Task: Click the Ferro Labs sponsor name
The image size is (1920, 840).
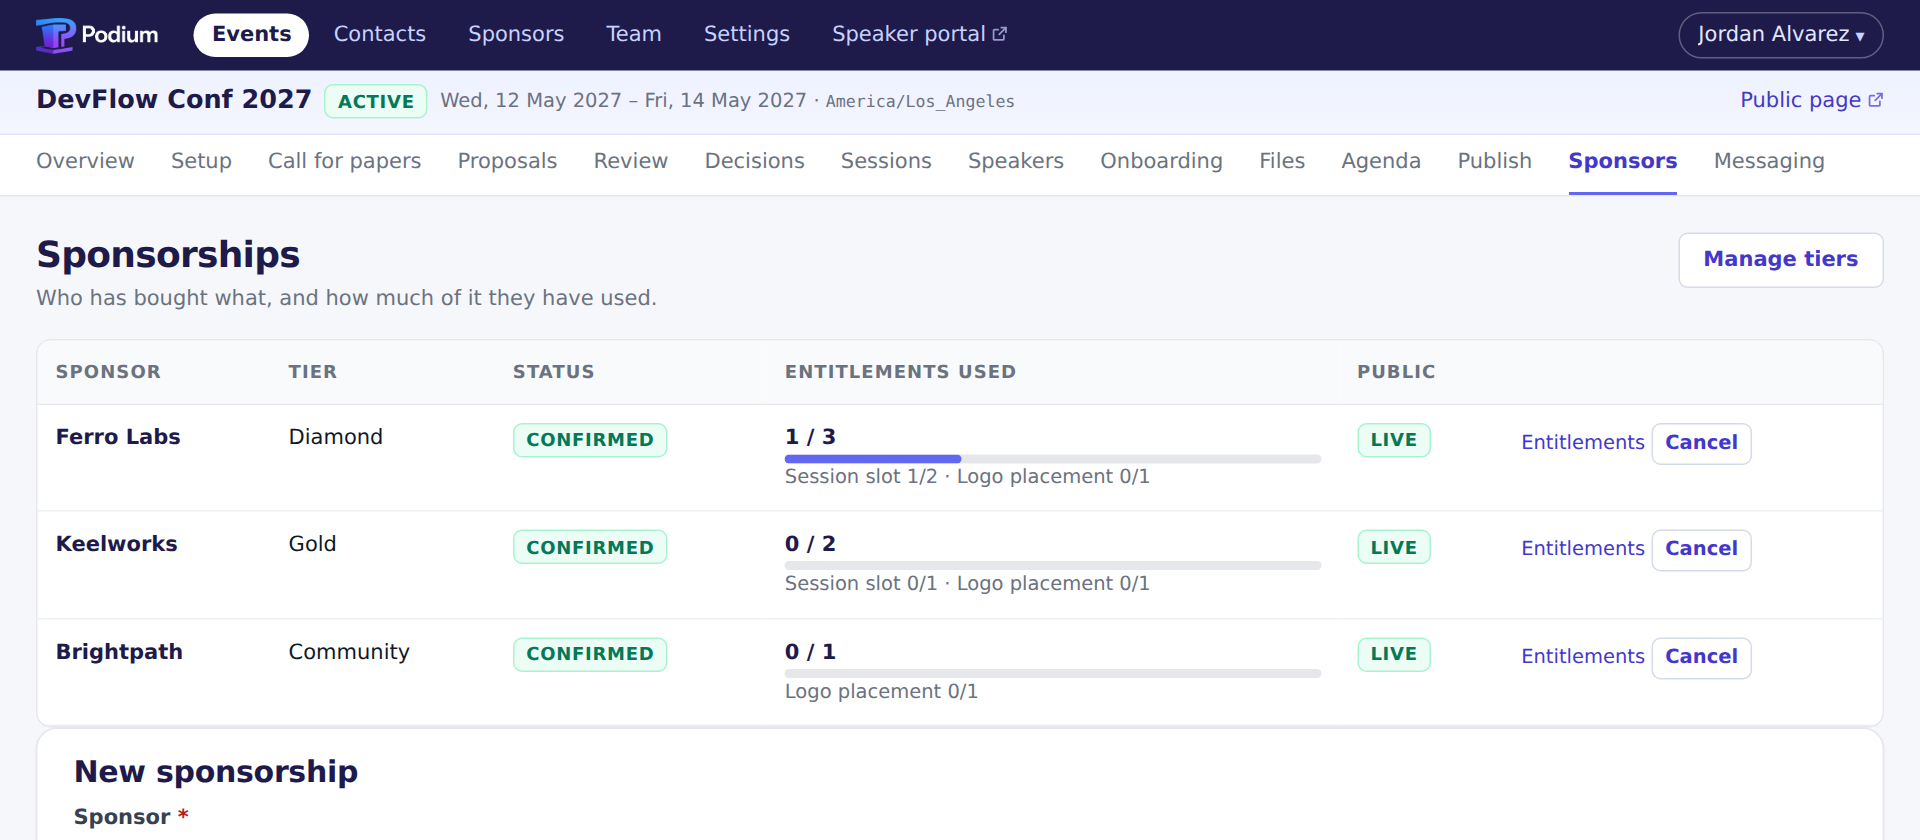Action: pos(118,437)
